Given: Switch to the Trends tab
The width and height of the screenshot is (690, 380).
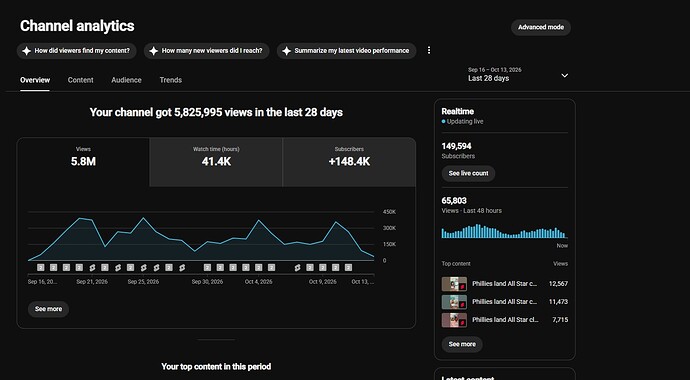Looking at the screenshot, I should point(171,80).
